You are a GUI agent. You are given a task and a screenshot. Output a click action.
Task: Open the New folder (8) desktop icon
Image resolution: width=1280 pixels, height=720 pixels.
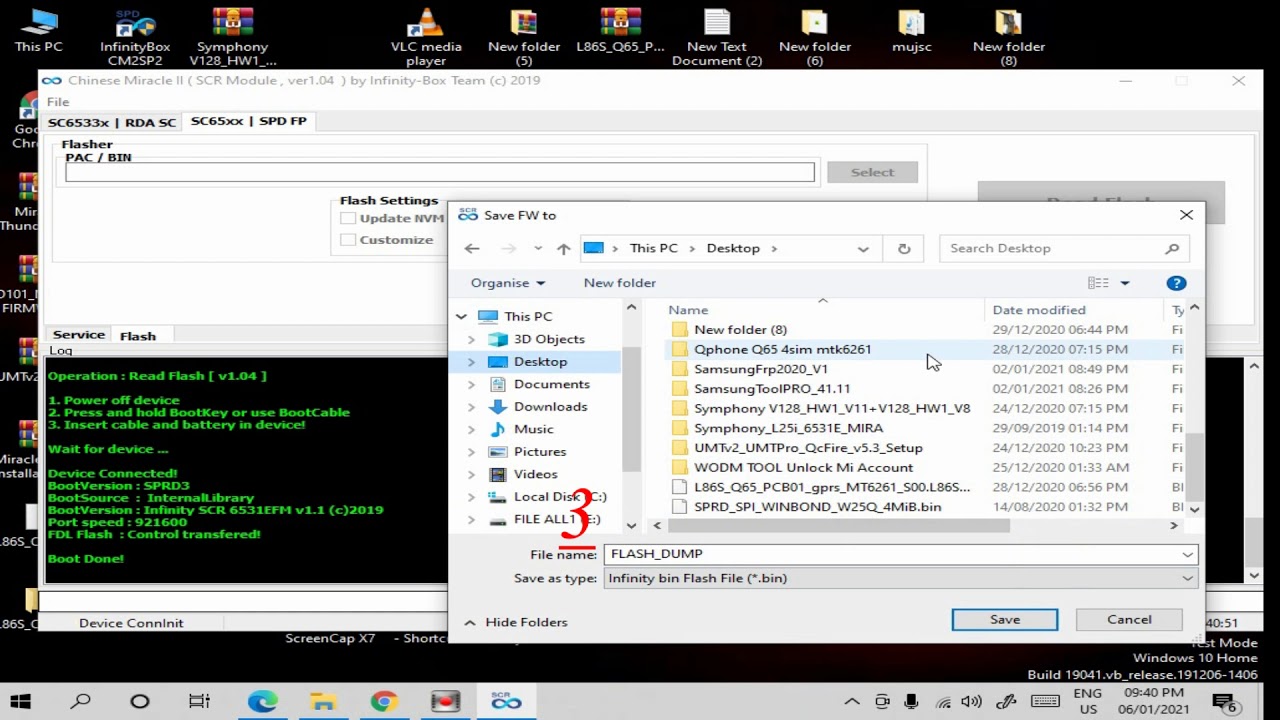[x=1009, y=37]
